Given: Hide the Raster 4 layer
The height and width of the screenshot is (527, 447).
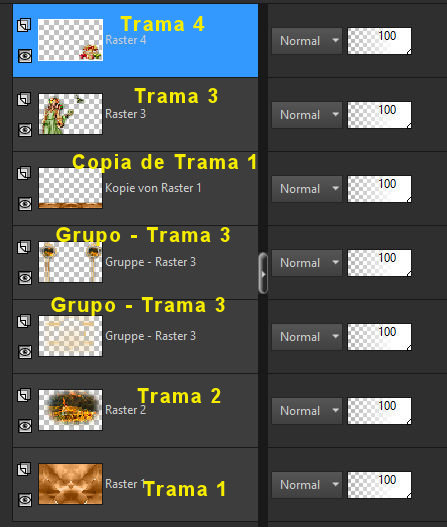Looking at the screenshot, I should [25, 56].
